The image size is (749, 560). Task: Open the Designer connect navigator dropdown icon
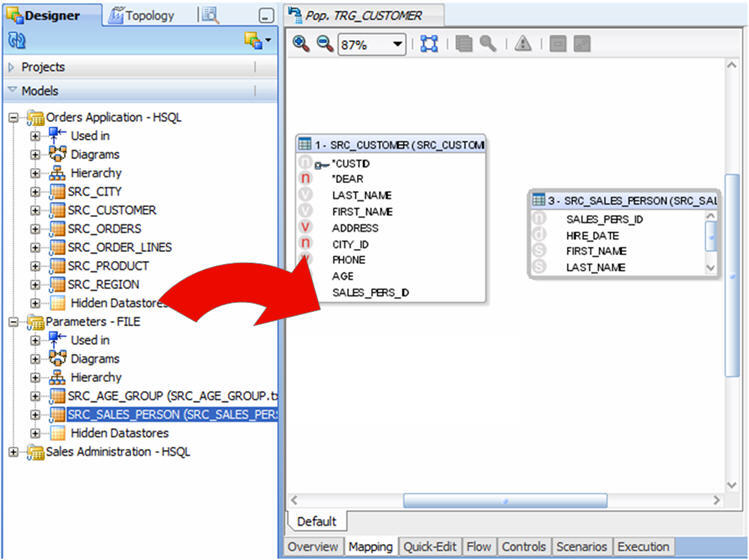coord(257,41)
